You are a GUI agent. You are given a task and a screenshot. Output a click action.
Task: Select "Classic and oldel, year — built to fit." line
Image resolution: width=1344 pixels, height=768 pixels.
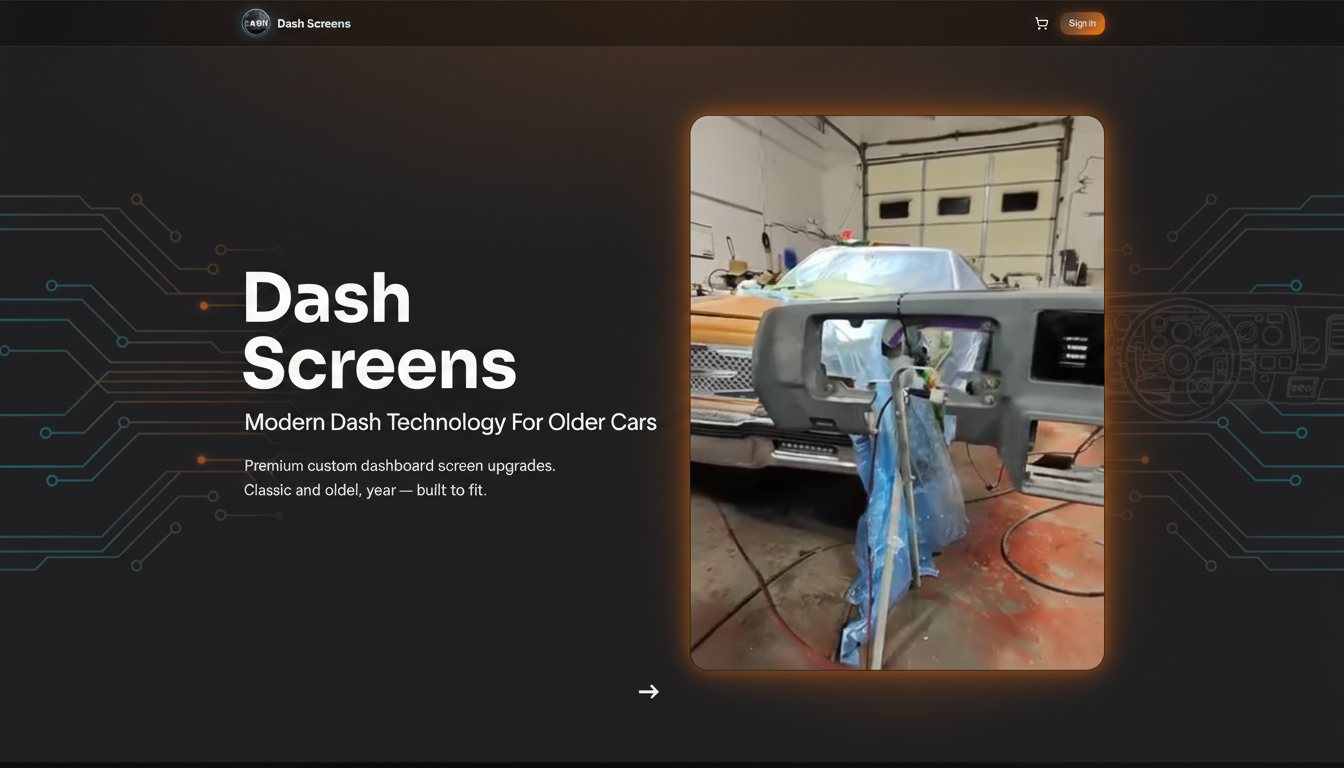[365, 491]
